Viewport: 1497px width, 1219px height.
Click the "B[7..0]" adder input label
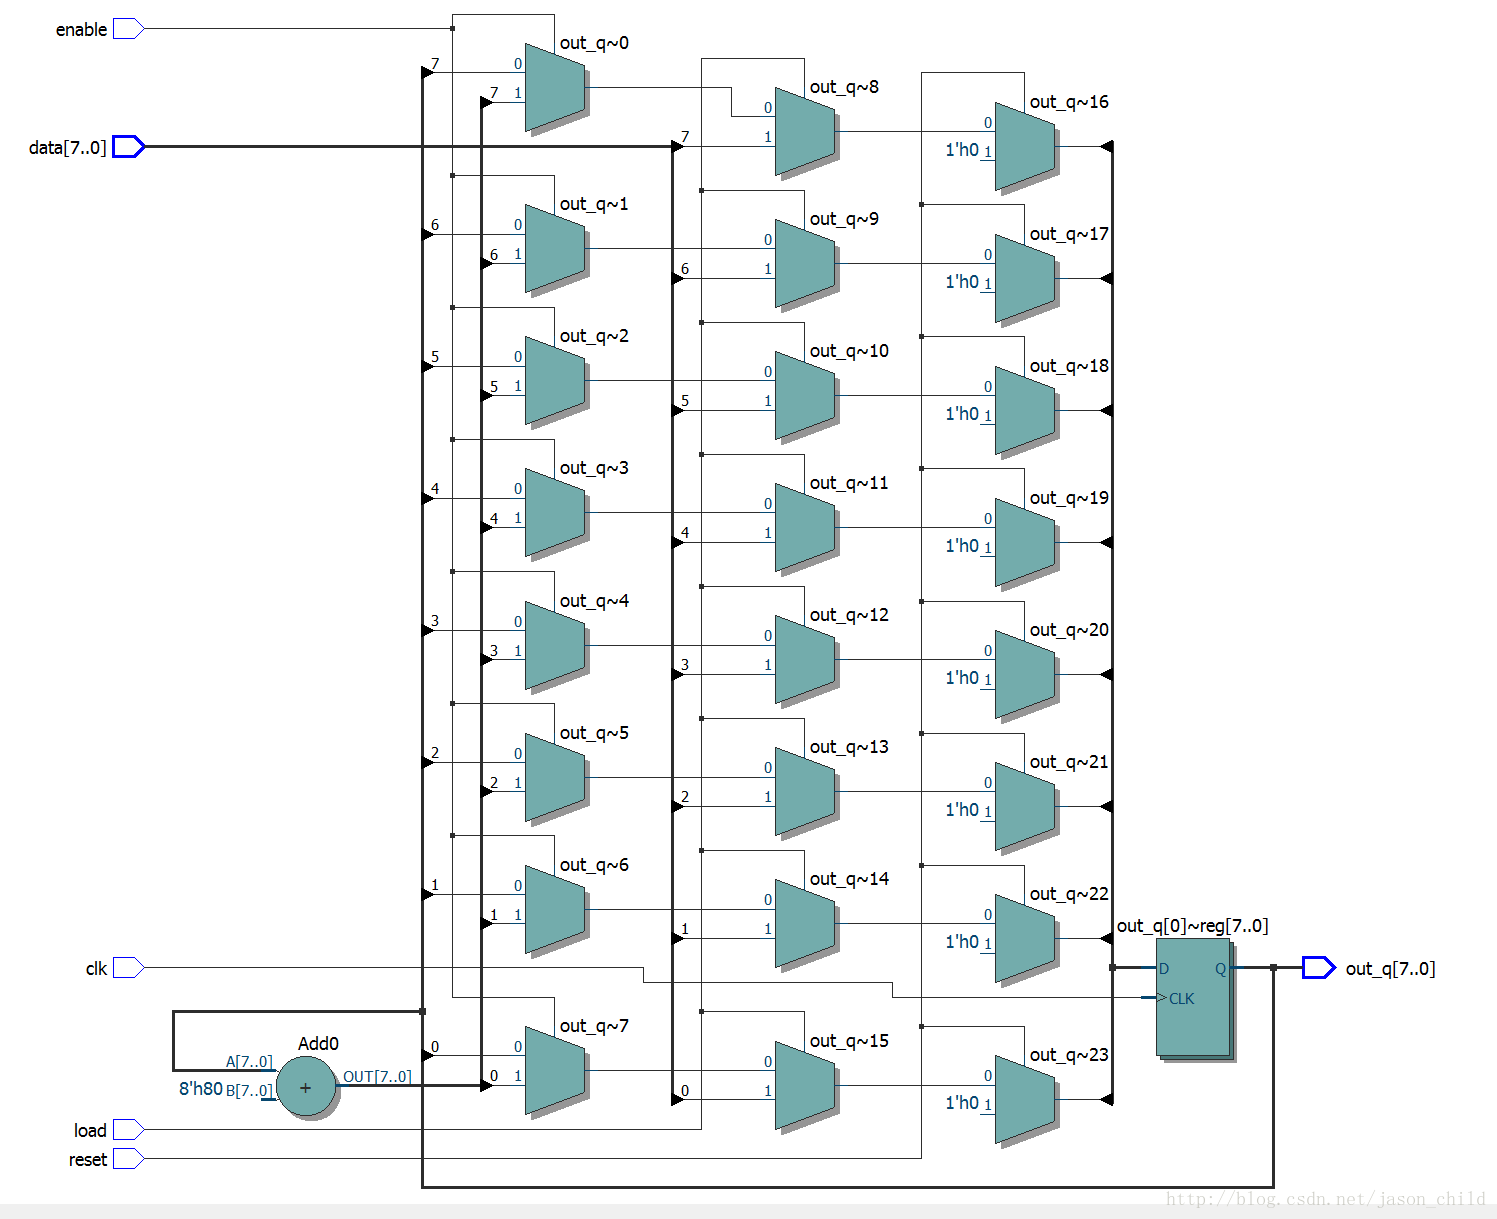coord(249,1091)
